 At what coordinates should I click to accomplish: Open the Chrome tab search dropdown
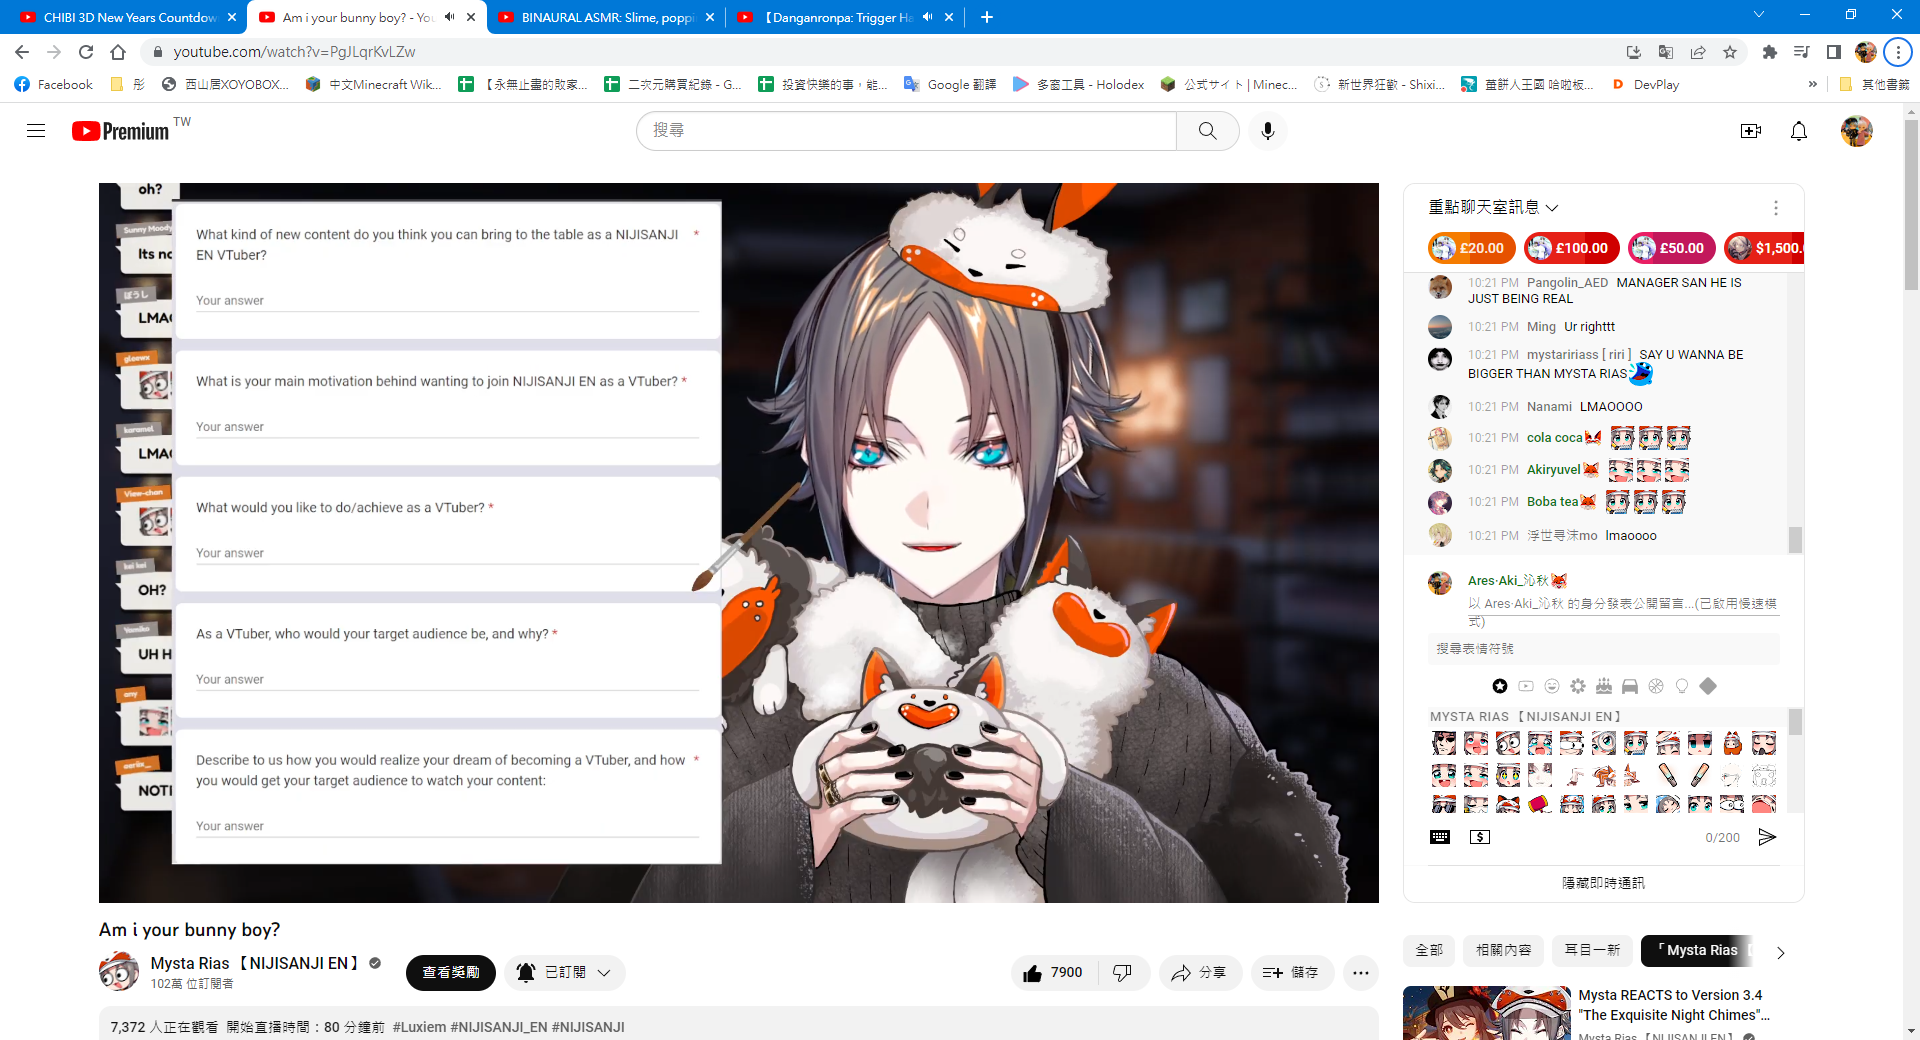coord(1758,15)
